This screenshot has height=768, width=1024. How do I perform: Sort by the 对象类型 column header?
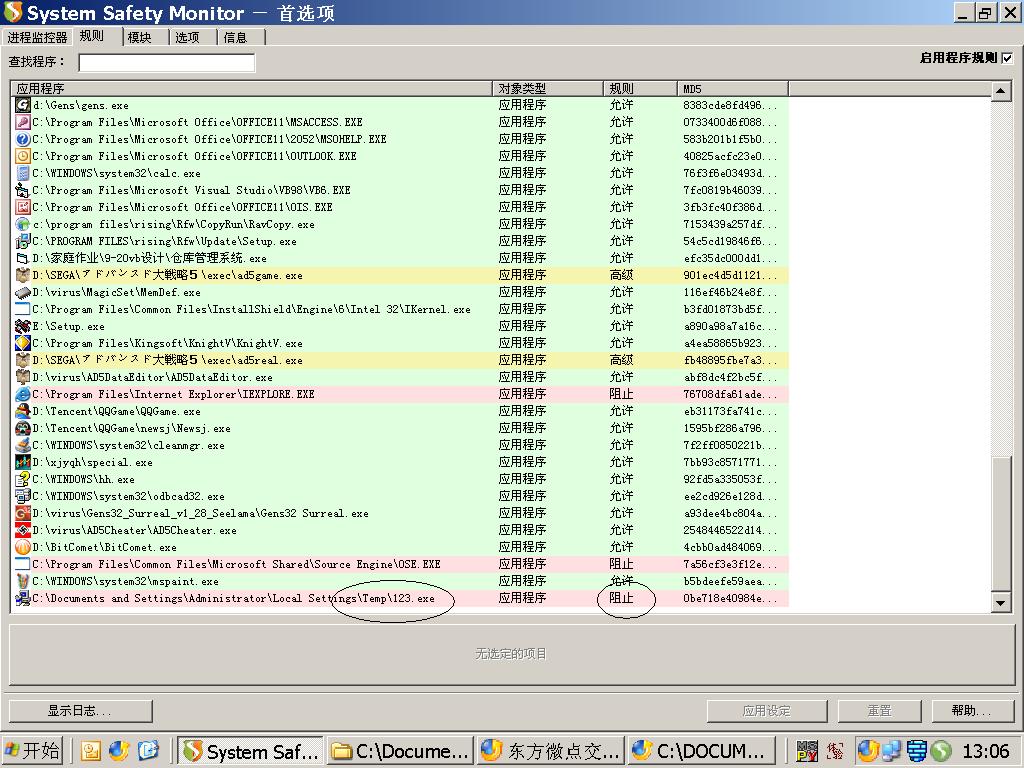point(547,89)
